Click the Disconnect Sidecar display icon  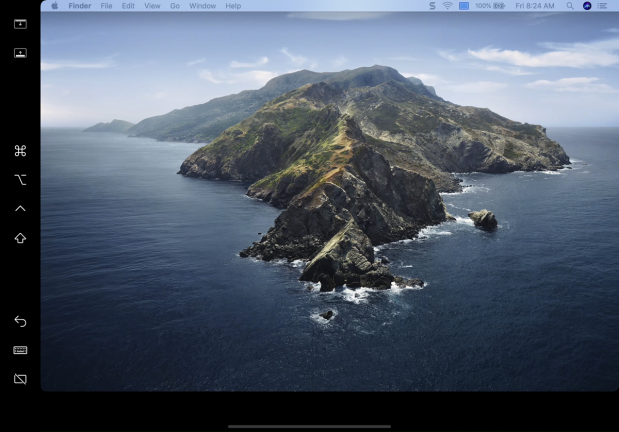[x=20, y=379]
